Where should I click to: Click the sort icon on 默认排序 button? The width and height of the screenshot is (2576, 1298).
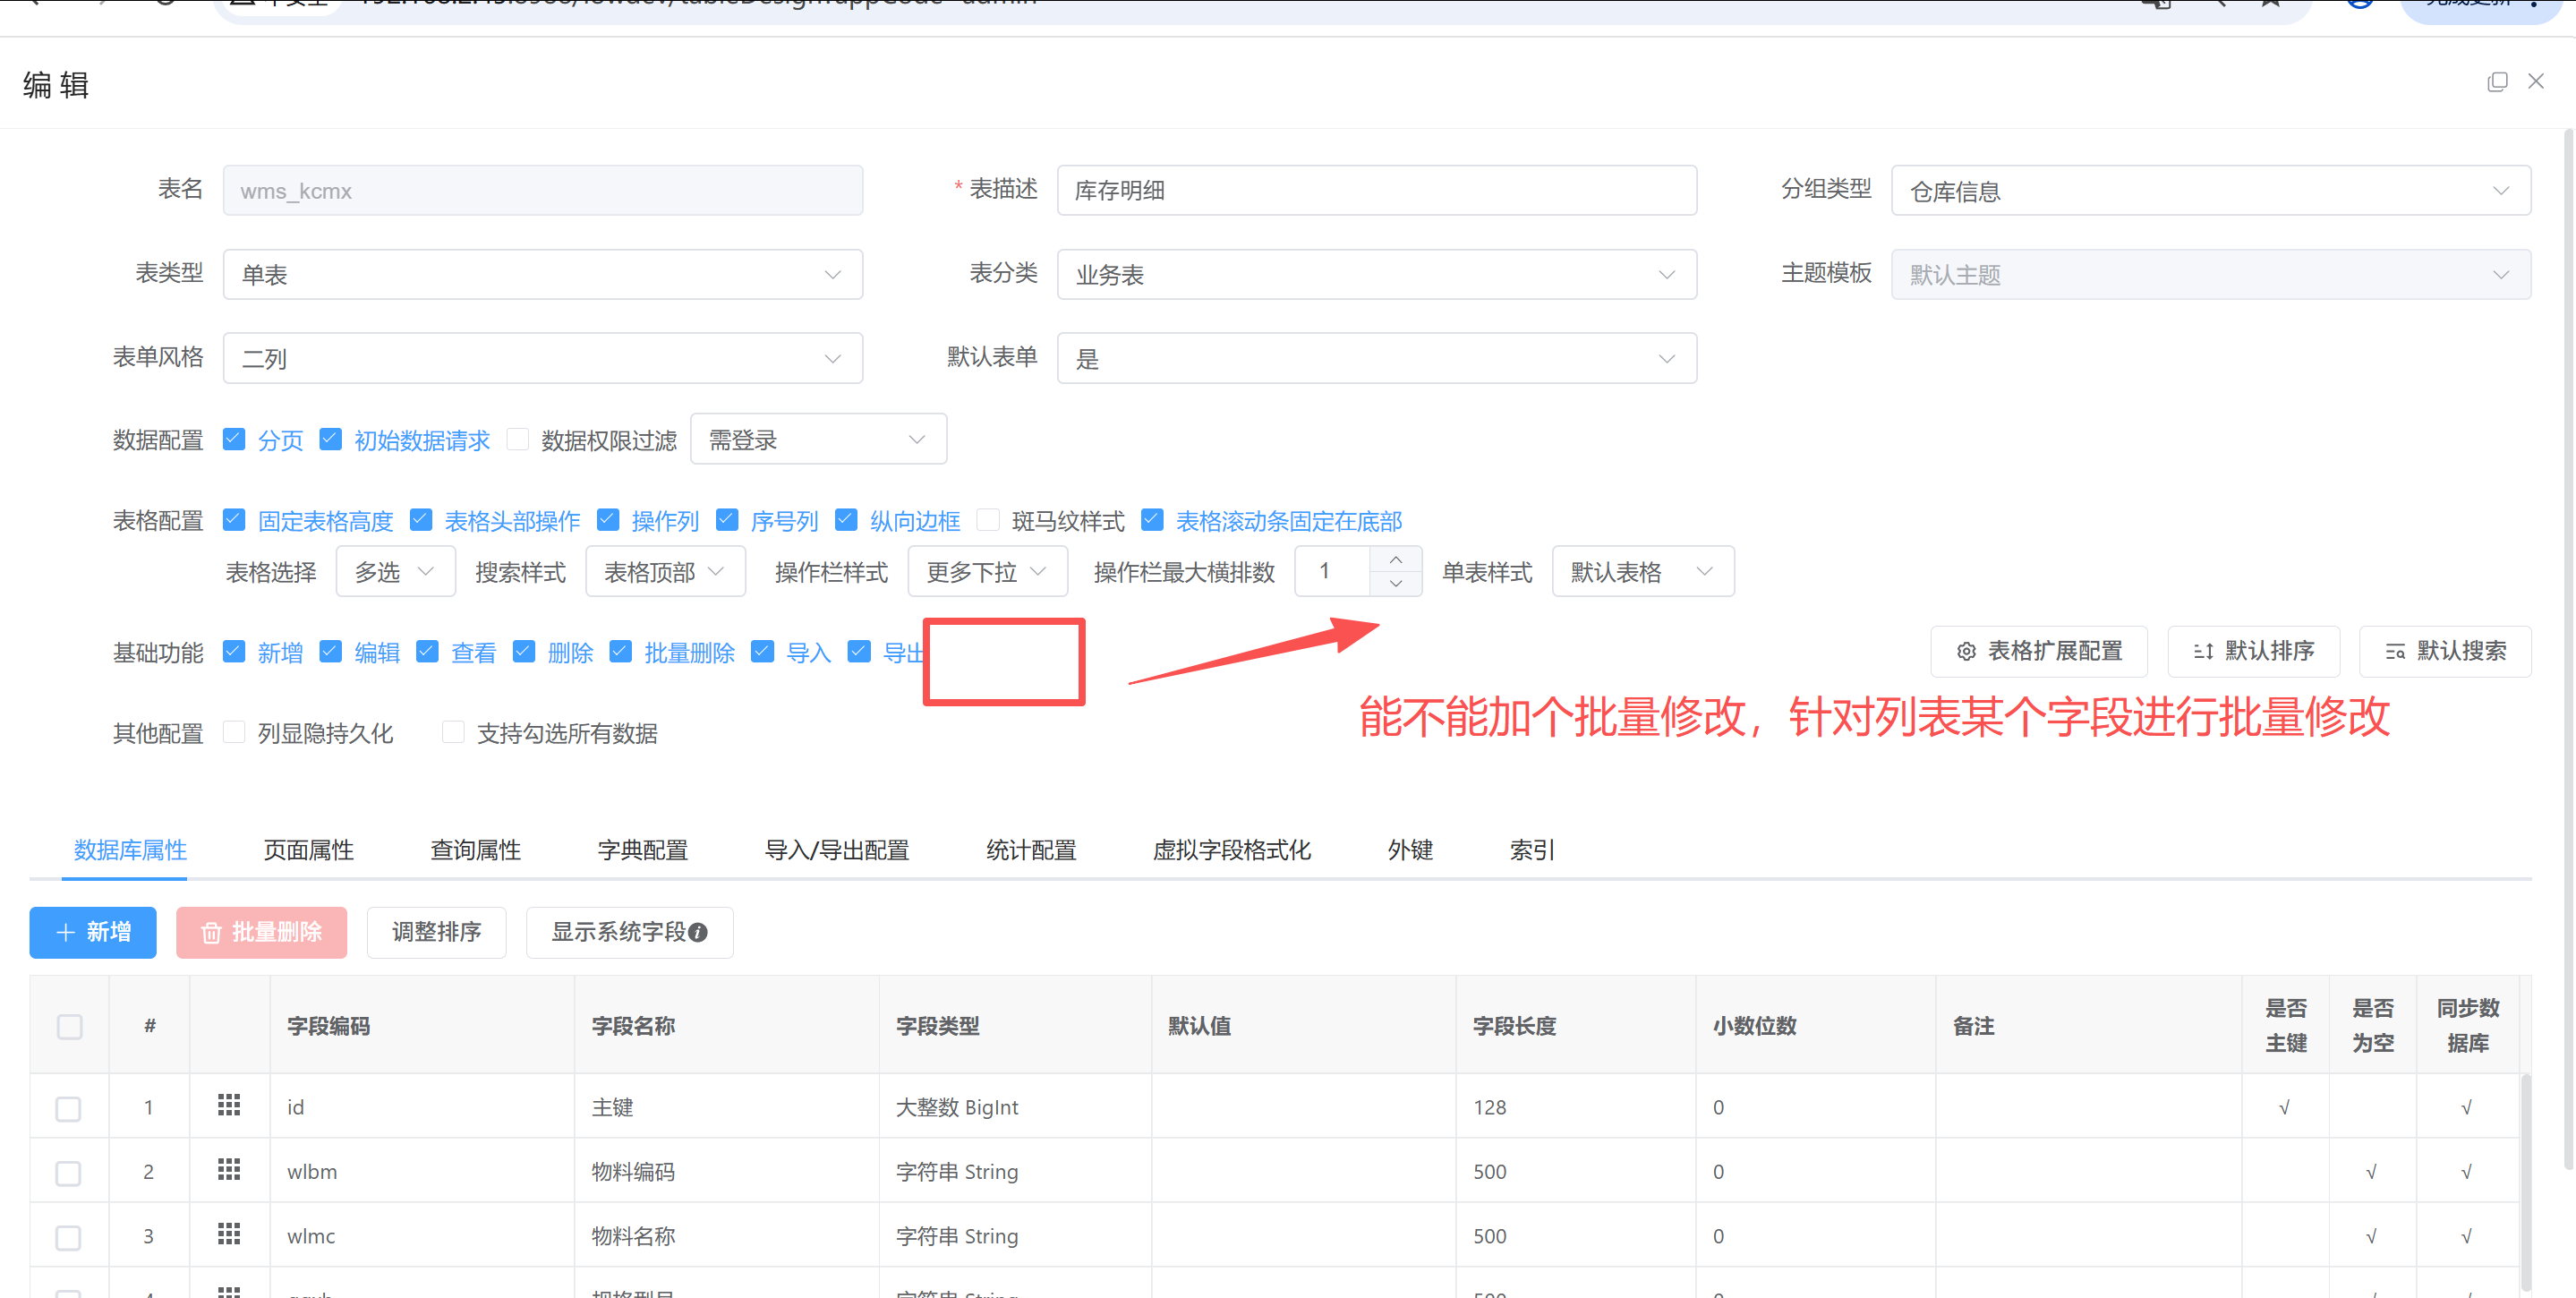pos(2203,652)
